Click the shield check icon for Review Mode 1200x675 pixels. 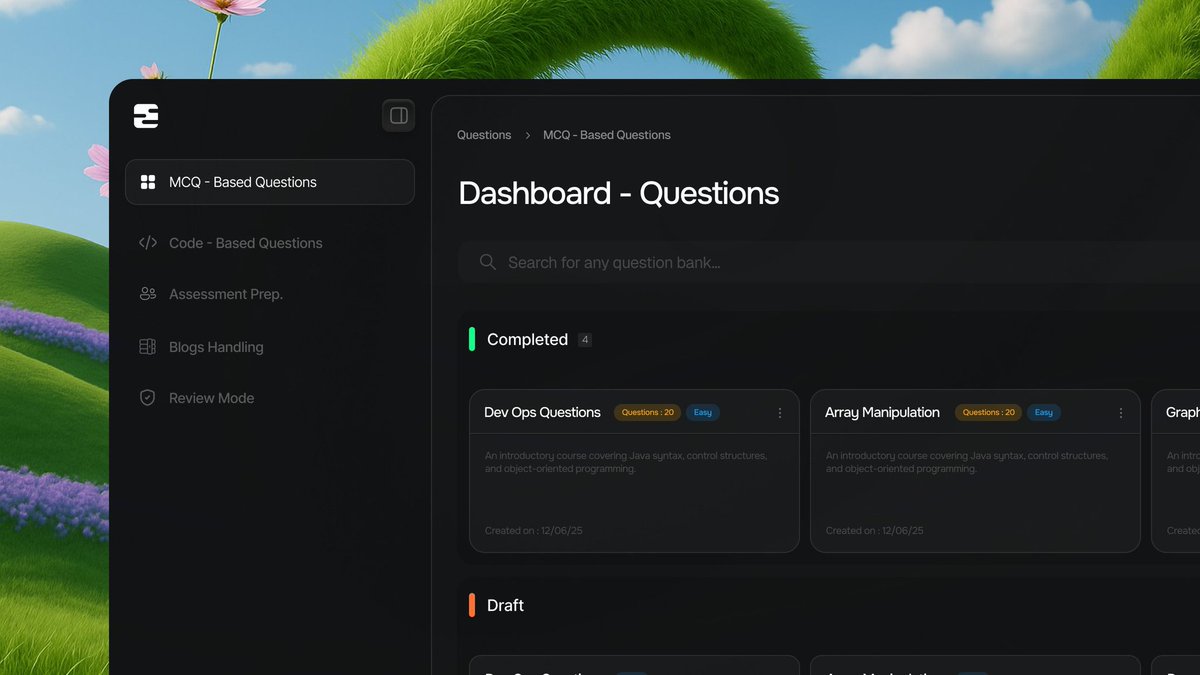pyautogui.click(x=148, y=398)
